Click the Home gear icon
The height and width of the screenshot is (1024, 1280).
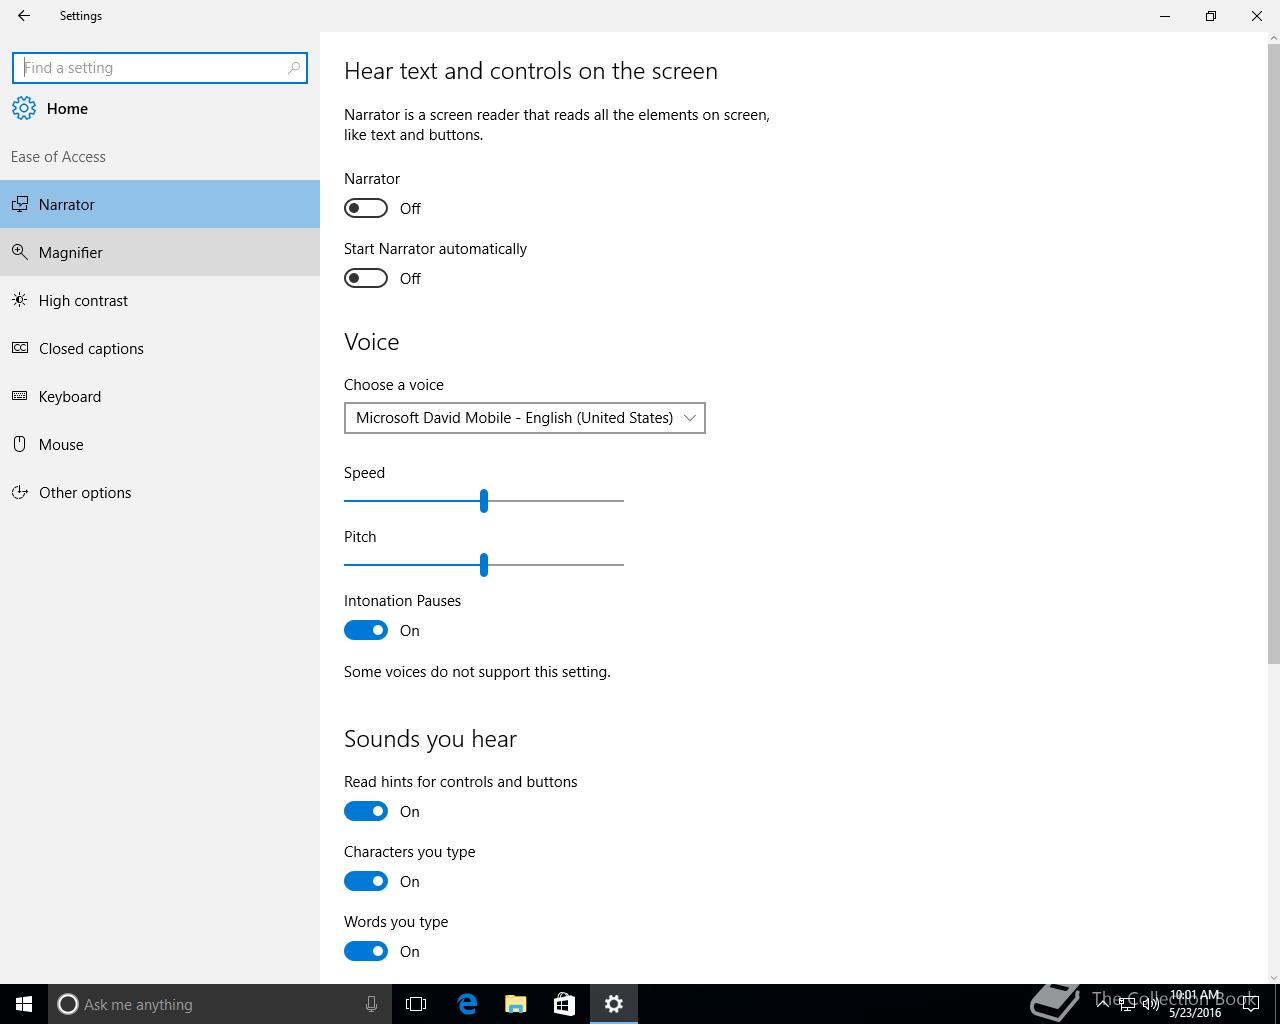24,108
